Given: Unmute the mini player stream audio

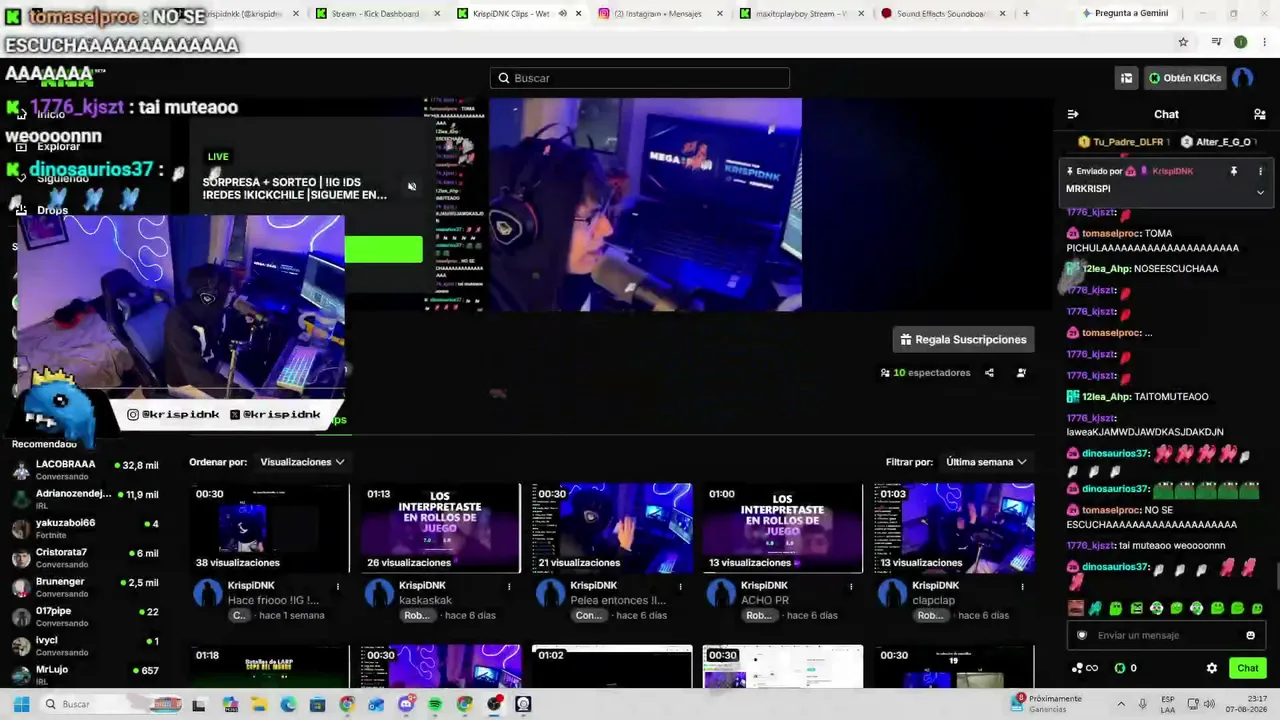Looking at the screenshot, I should (x=412, y=187).
